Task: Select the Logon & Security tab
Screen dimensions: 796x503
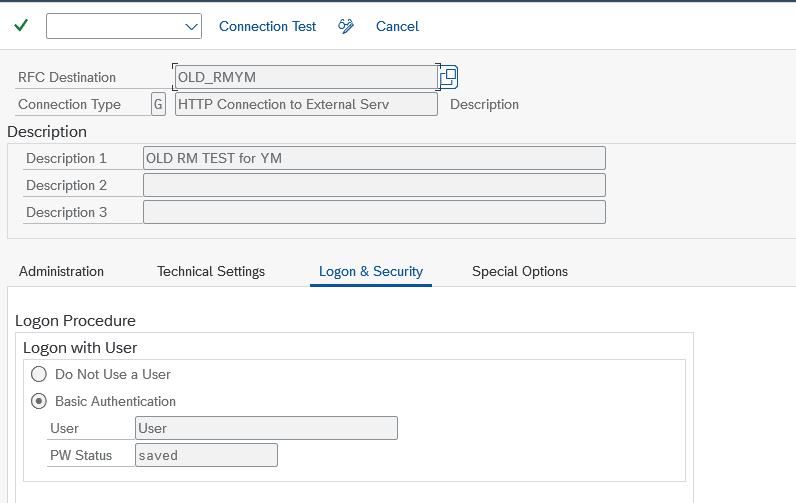Action: [371, 272]
